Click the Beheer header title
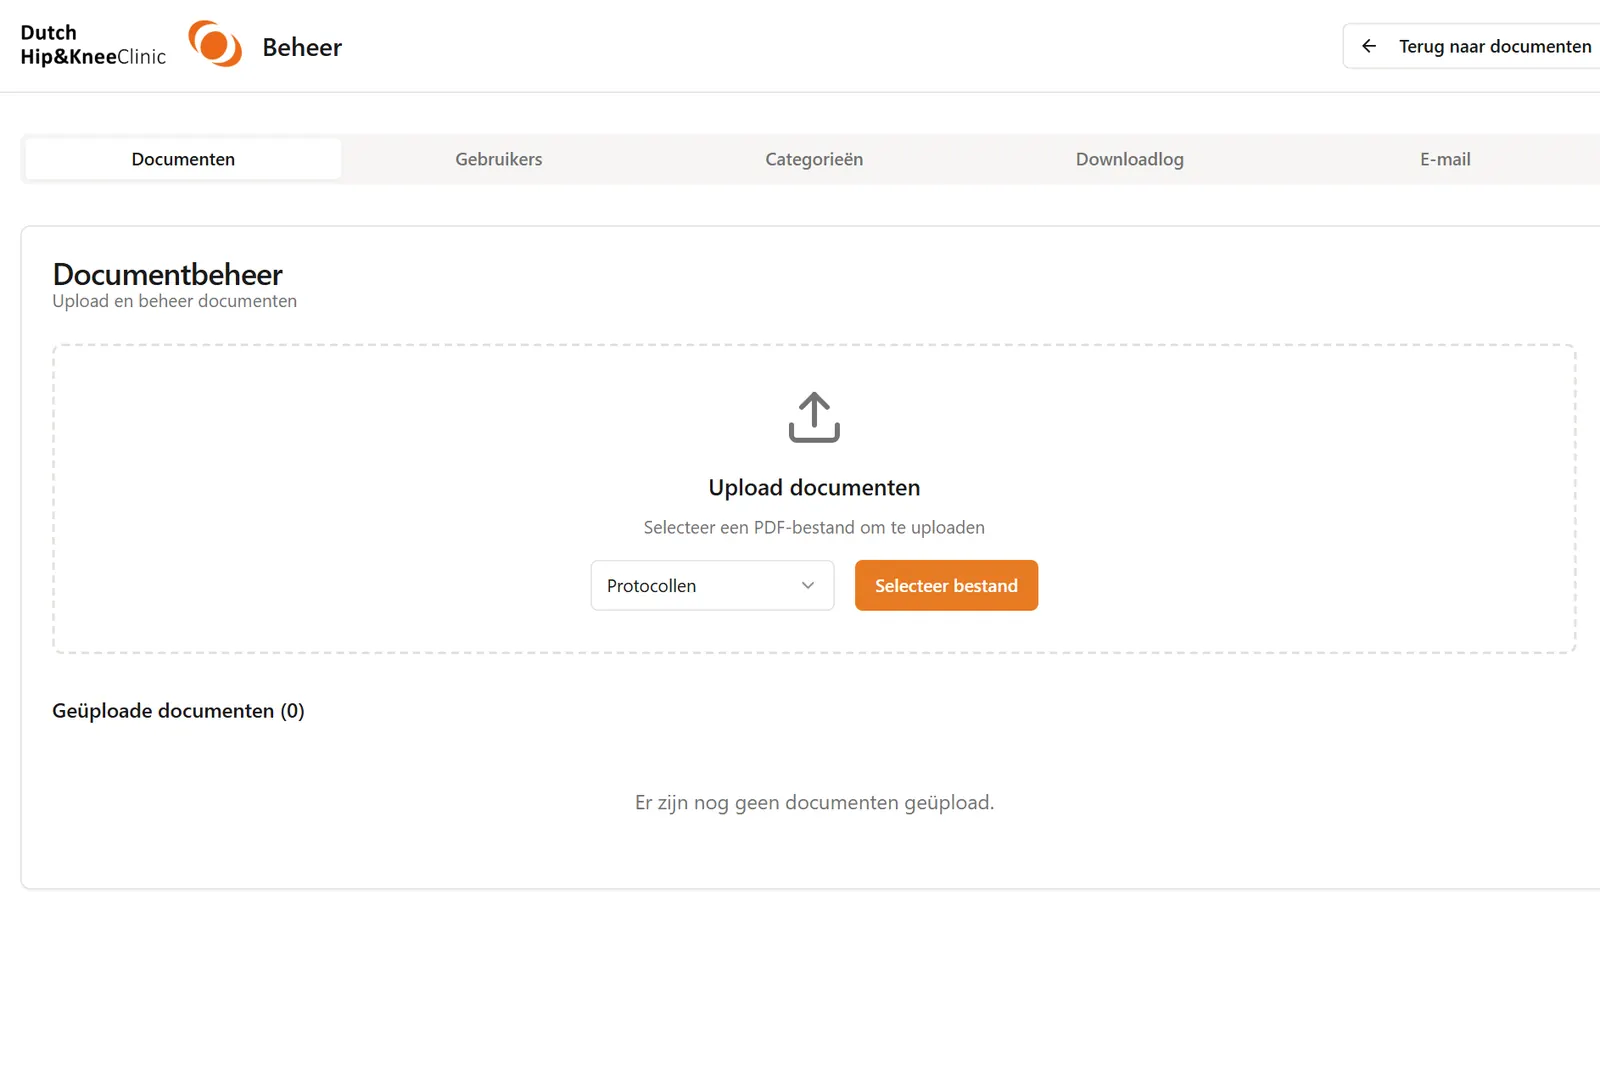This screenshot has width=1600, height=1085. (302, 47)
